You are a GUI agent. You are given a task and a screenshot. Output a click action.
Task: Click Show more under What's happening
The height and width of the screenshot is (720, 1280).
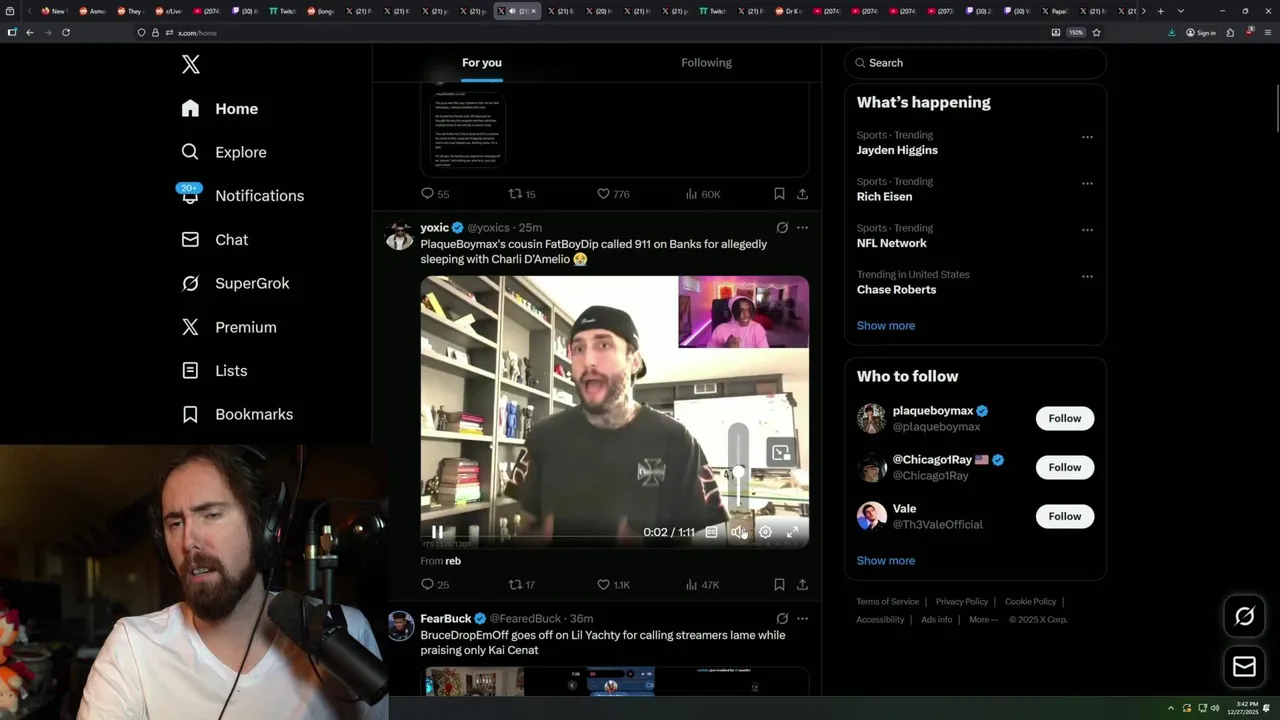(x=886, y=326)
